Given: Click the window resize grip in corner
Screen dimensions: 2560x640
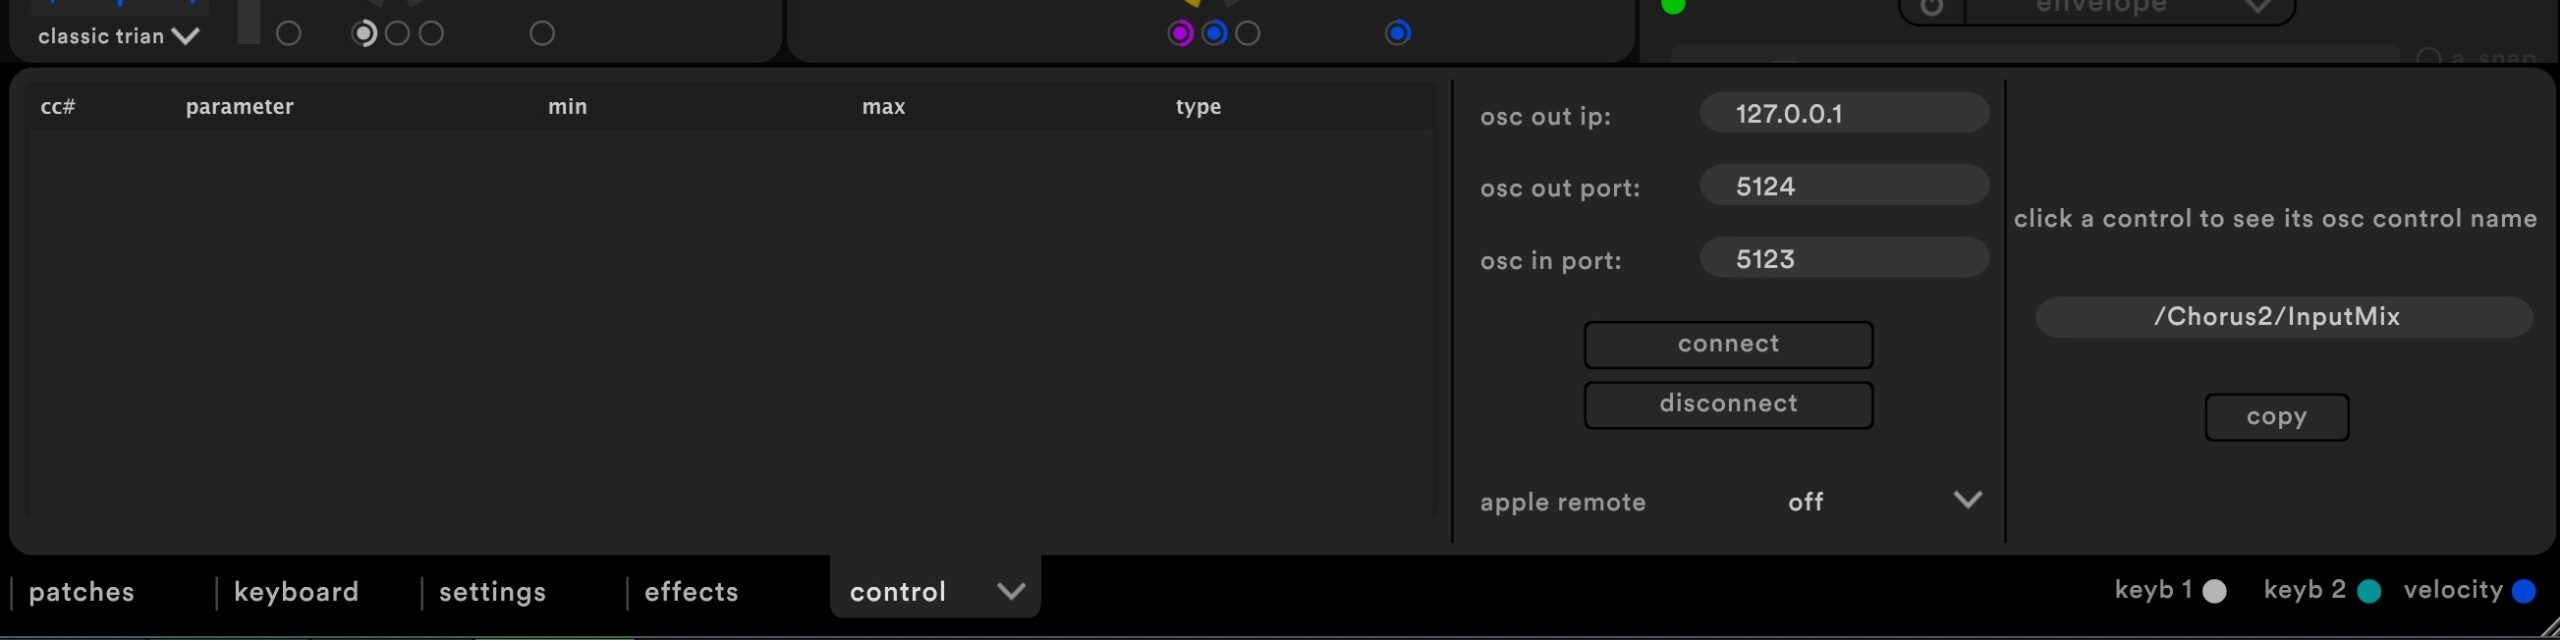Looking at the screenshot, I should pyautogui.click(x=2548, y=628).
